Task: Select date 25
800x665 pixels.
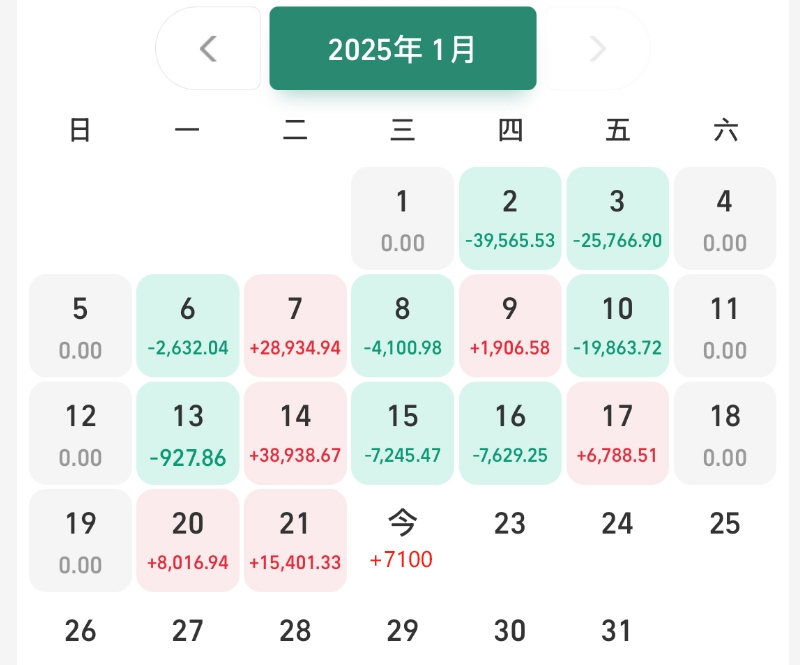Action: click(725, 524)
